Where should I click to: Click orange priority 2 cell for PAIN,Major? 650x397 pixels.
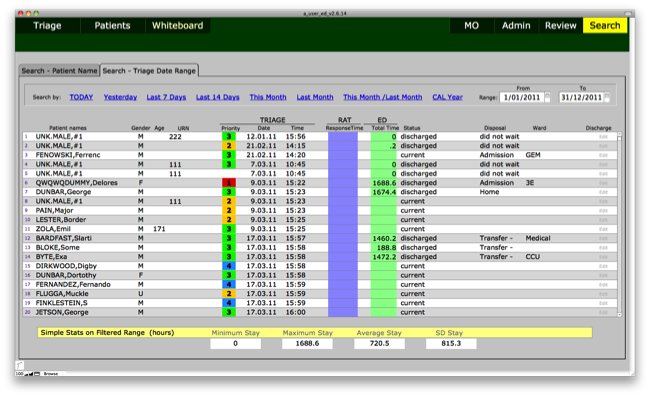coord(229,211)
